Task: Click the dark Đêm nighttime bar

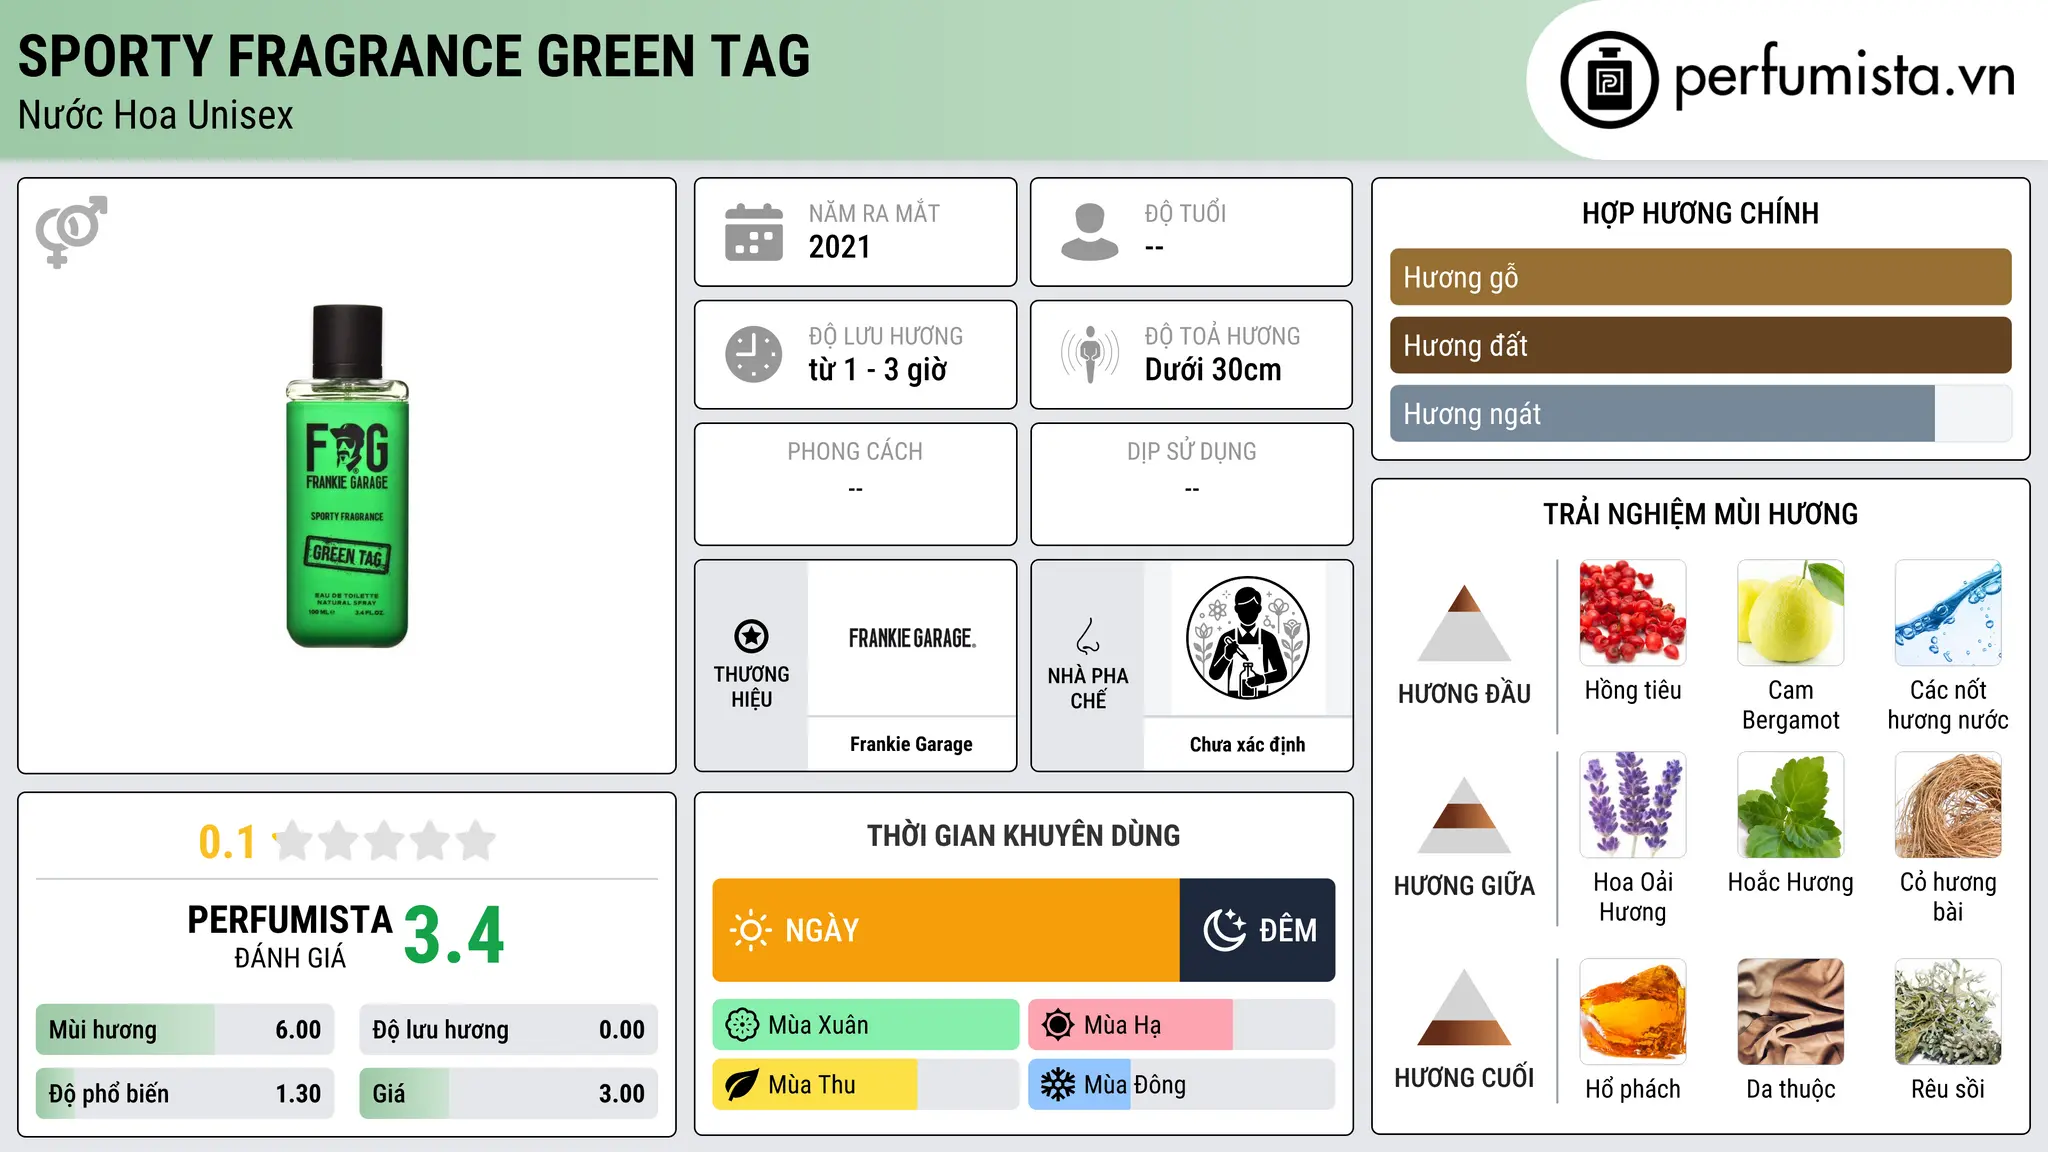Action: point(1257,930)
